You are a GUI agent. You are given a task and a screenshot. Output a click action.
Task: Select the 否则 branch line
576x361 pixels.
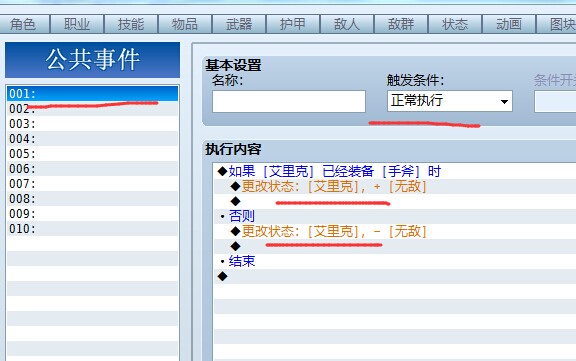tap(395, 216)
